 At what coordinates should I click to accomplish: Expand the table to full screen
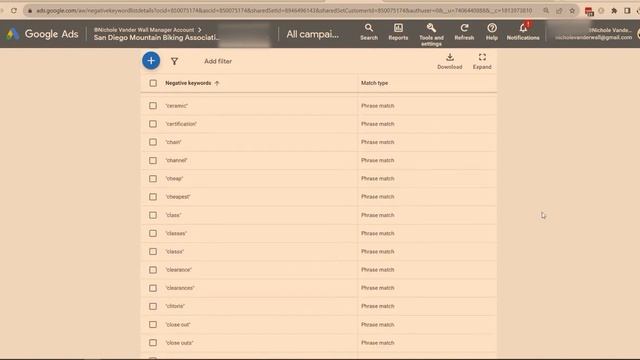[482, 61]
